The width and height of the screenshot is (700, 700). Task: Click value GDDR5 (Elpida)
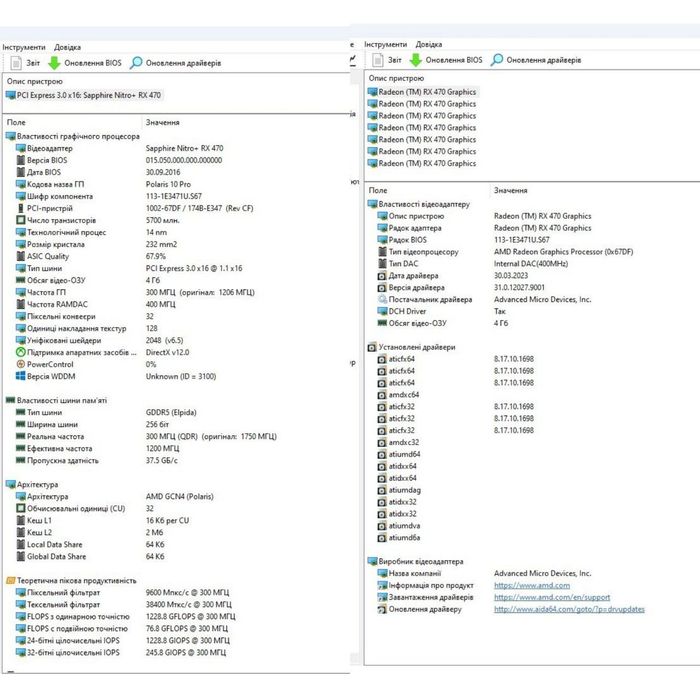(x=171, y=412)
